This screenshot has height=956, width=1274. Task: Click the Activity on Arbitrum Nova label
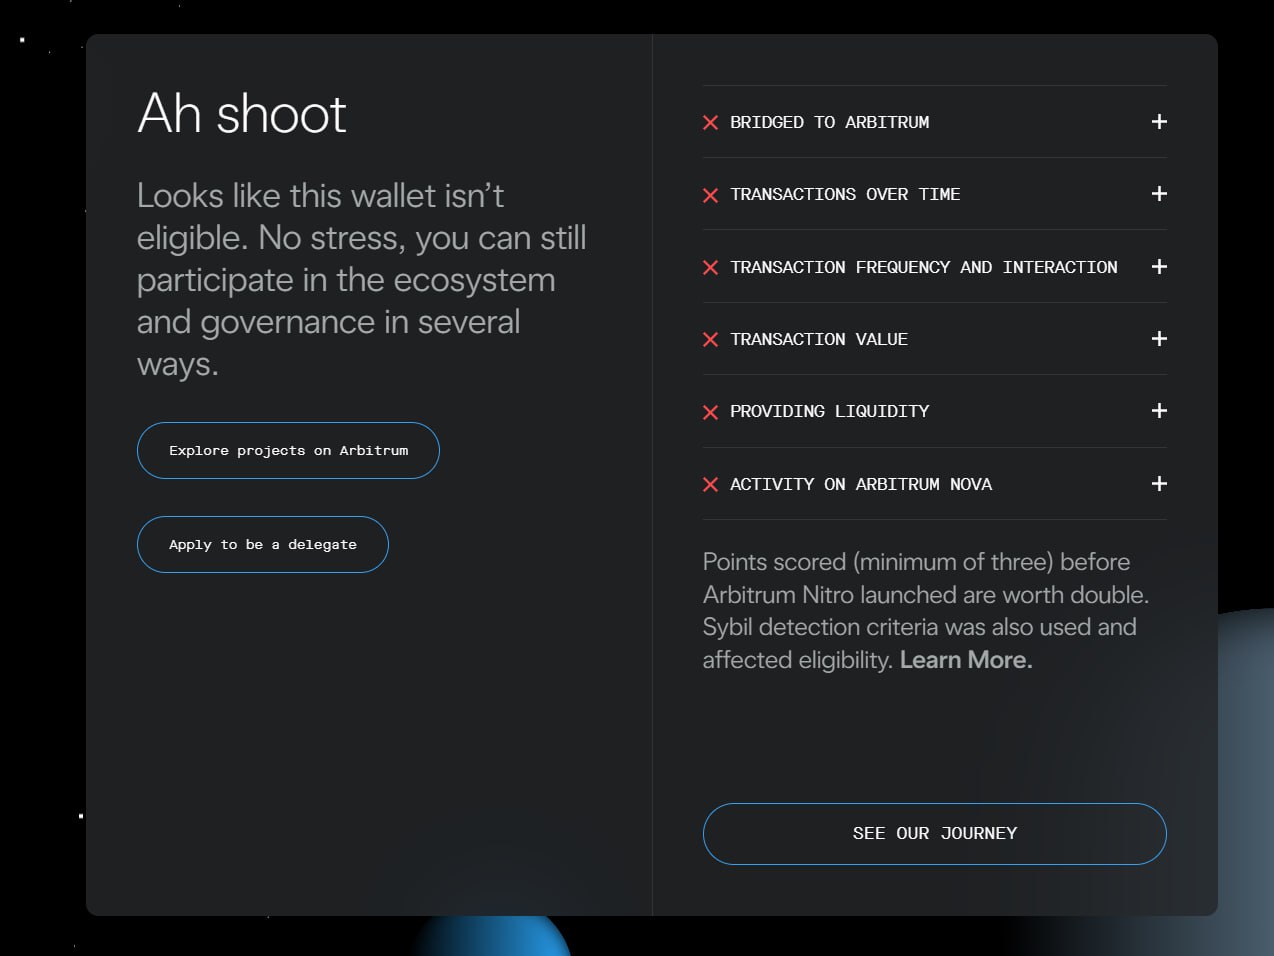pos(861,484)
